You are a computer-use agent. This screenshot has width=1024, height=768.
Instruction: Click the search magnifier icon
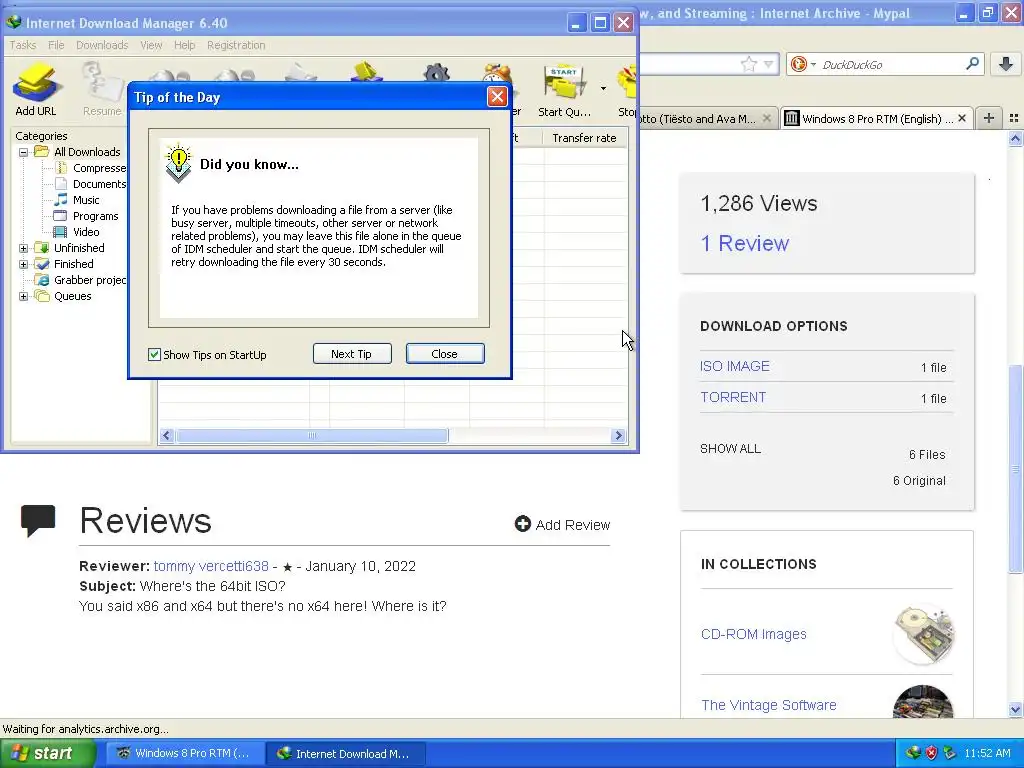tap(972, 64)
